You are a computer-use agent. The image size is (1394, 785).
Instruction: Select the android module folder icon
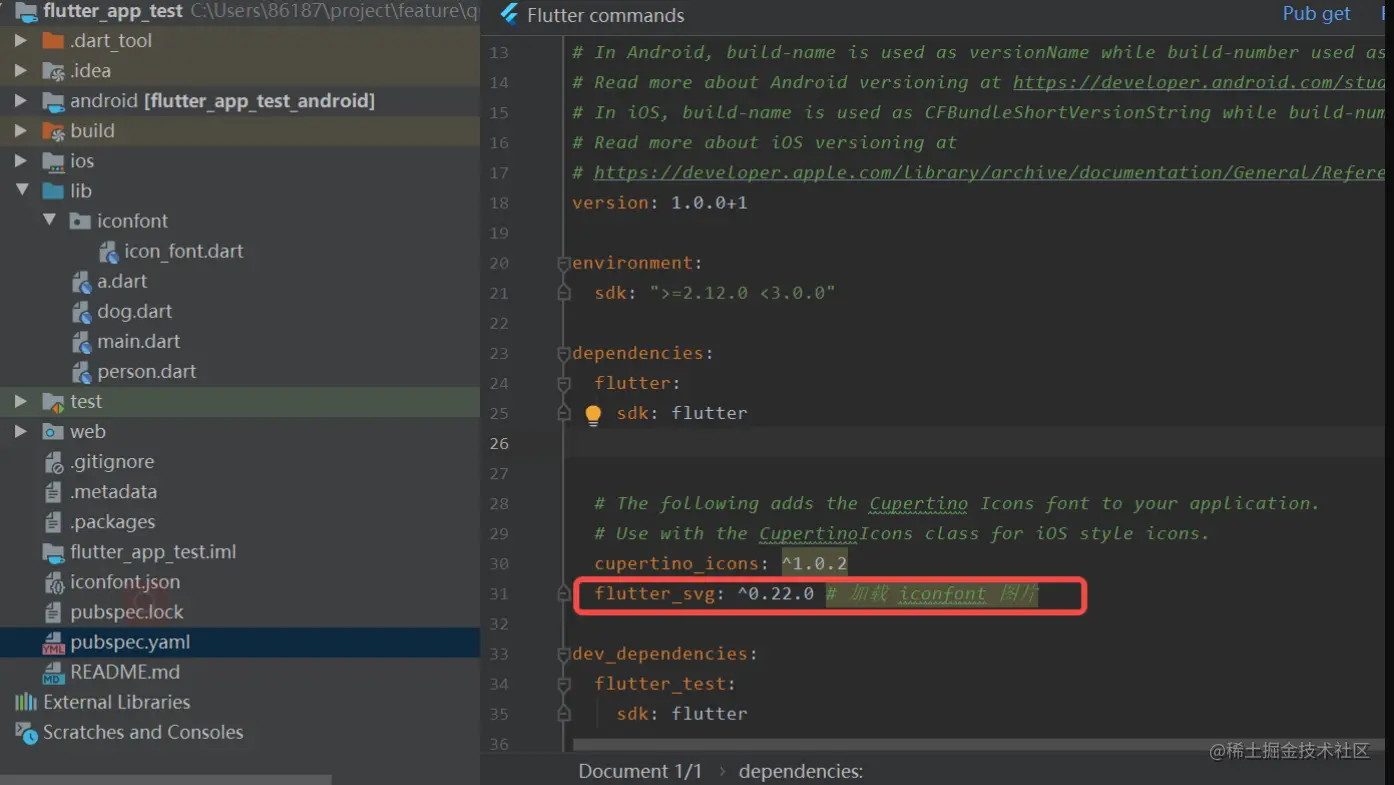(54, 101)
